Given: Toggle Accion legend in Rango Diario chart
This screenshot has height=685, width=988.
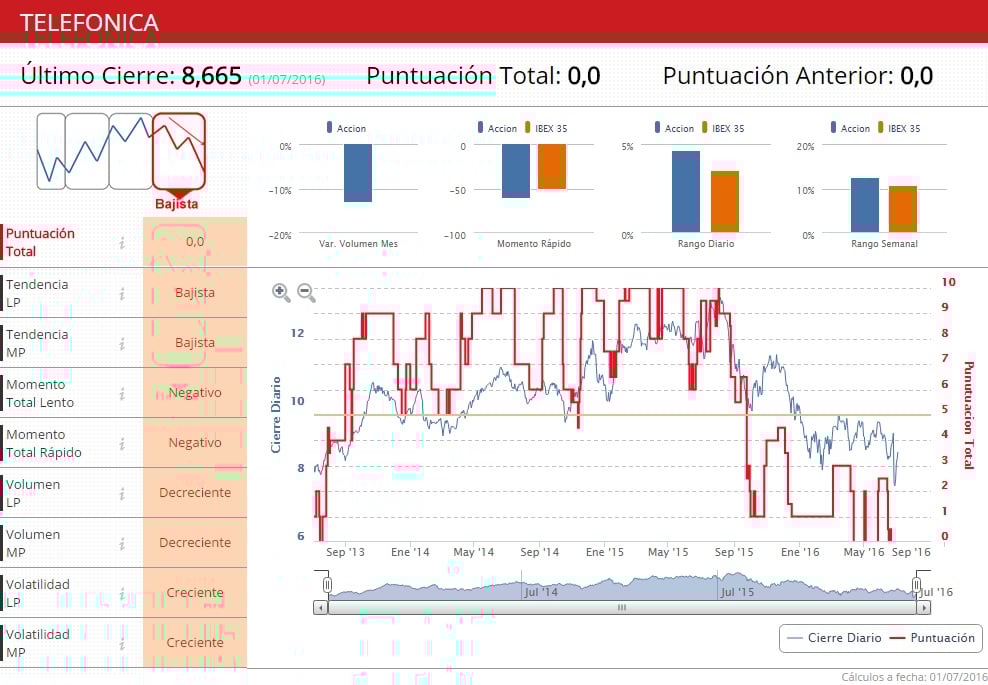Looking at the screenshot, I should click(x=674, y=128).
